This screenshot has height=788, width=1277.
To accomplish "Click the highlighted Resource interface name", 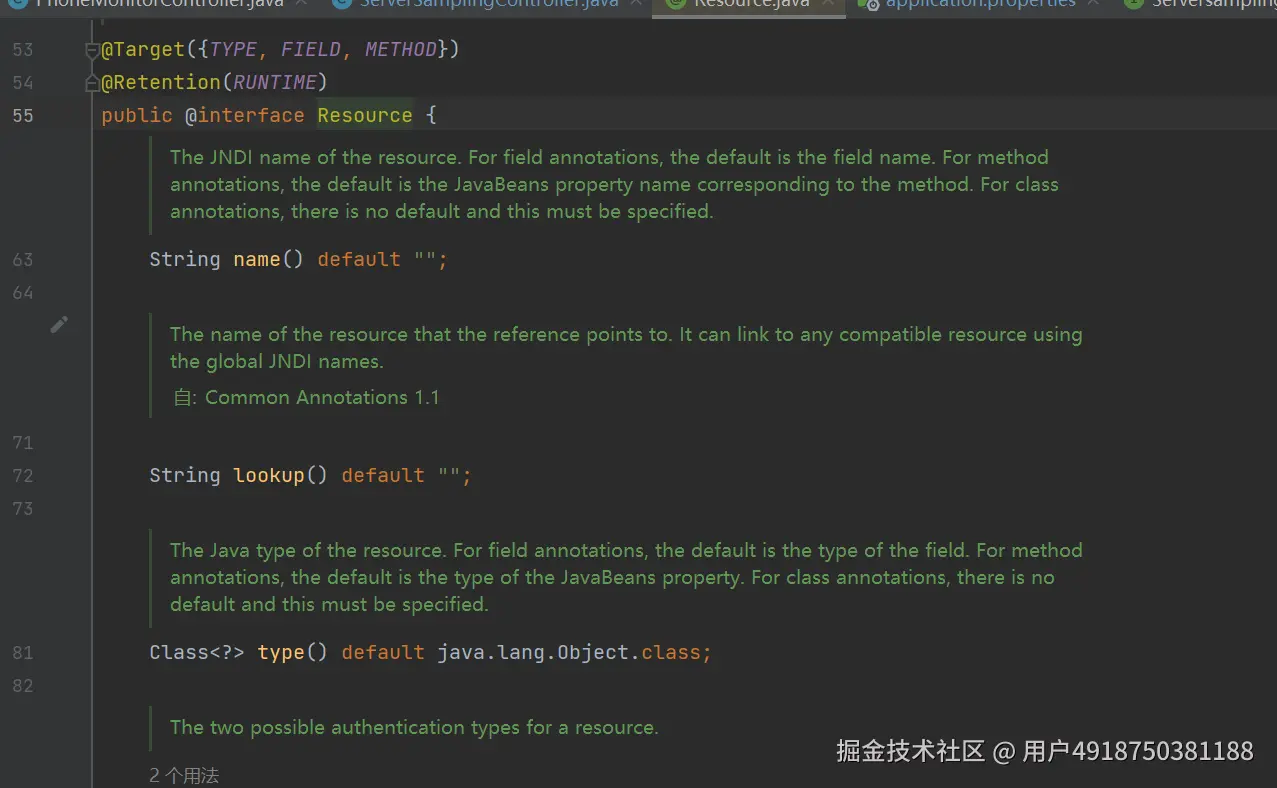I will pyautogui.click(x=364, y=116).
